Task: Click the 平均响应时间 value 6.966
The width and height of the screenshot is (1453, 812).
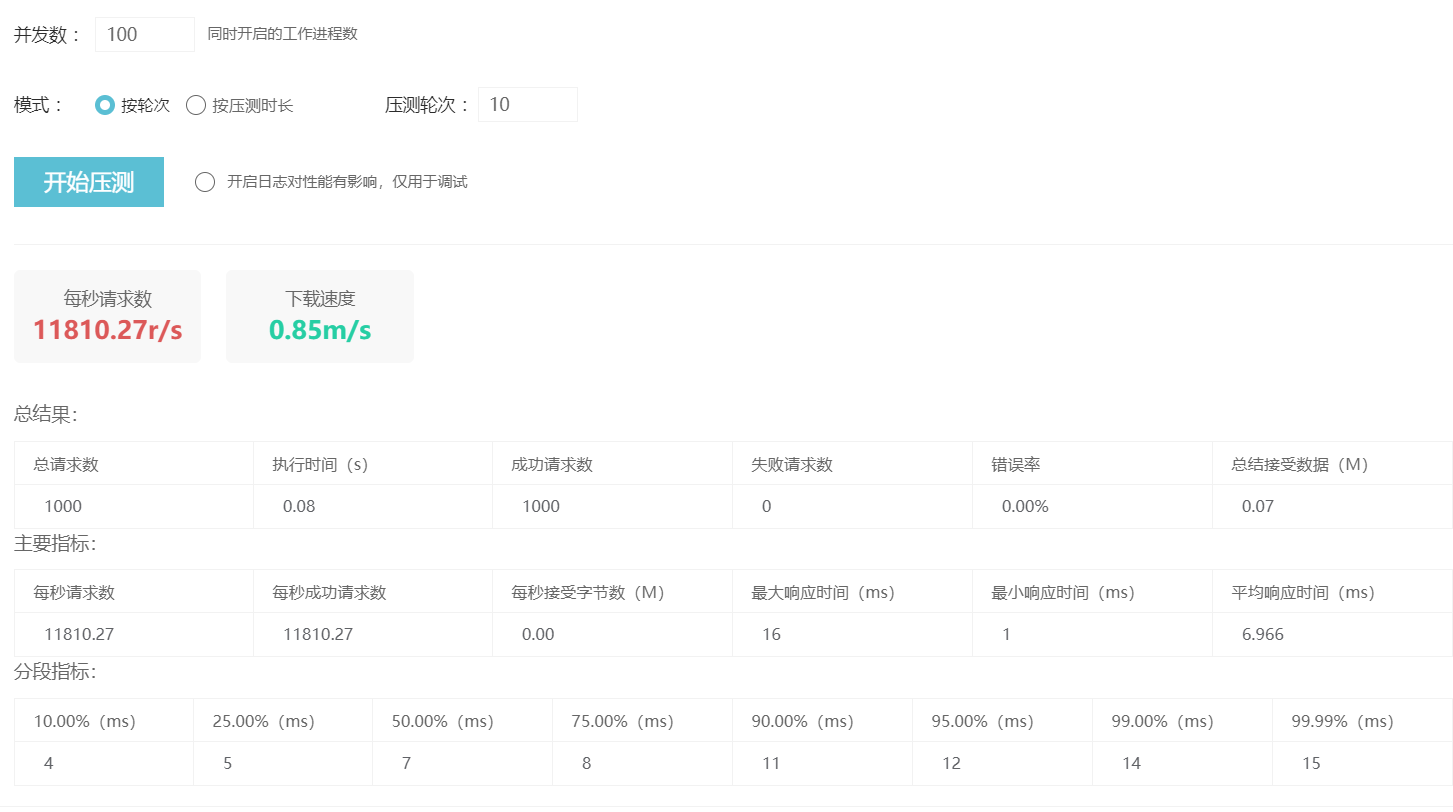Action: pos(1263,634)
